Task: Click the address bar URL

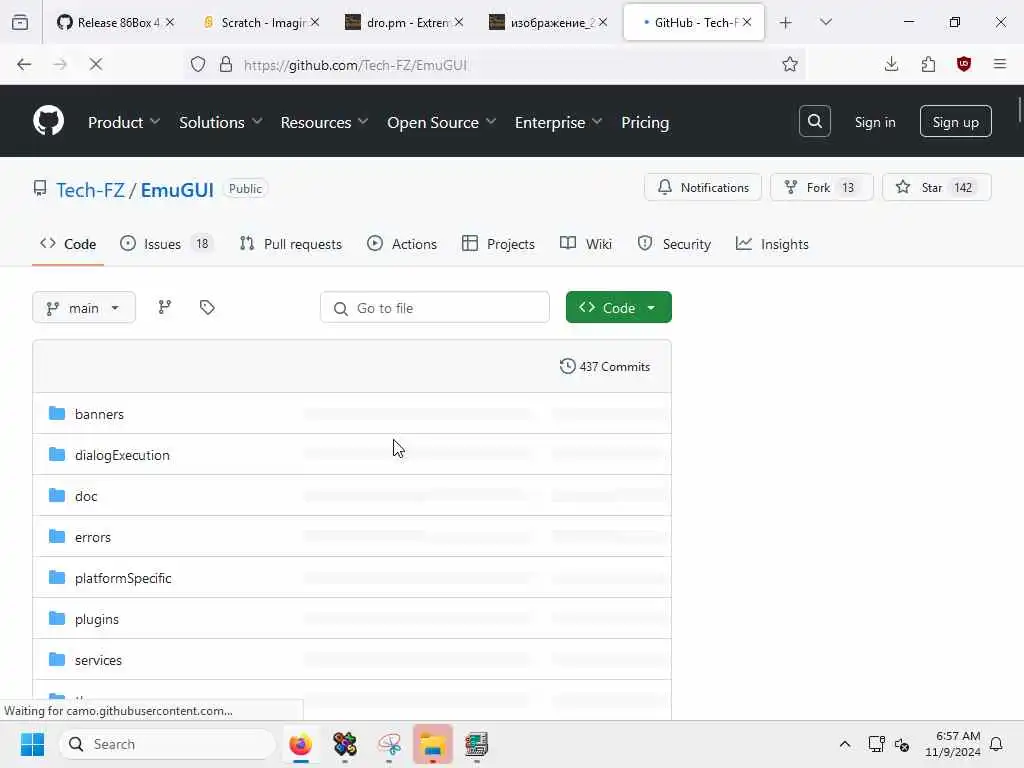Action: pyautogui.click(x=355, y=65)
